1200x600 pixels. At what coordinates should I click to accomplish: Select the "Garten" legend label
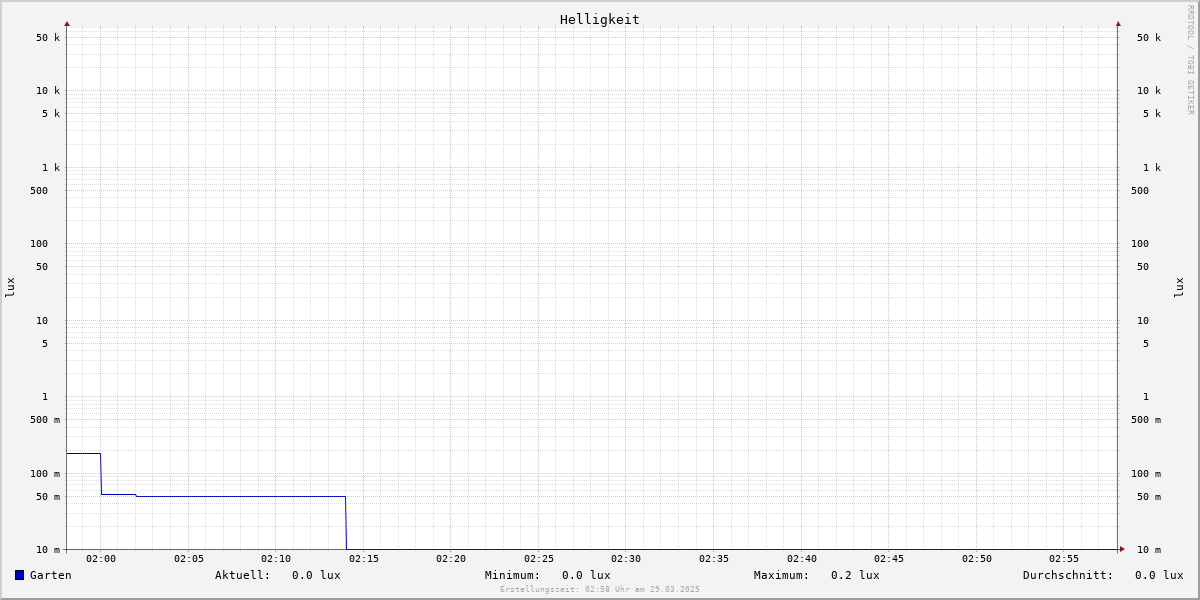pyautogui.click(x=51, y=575)
